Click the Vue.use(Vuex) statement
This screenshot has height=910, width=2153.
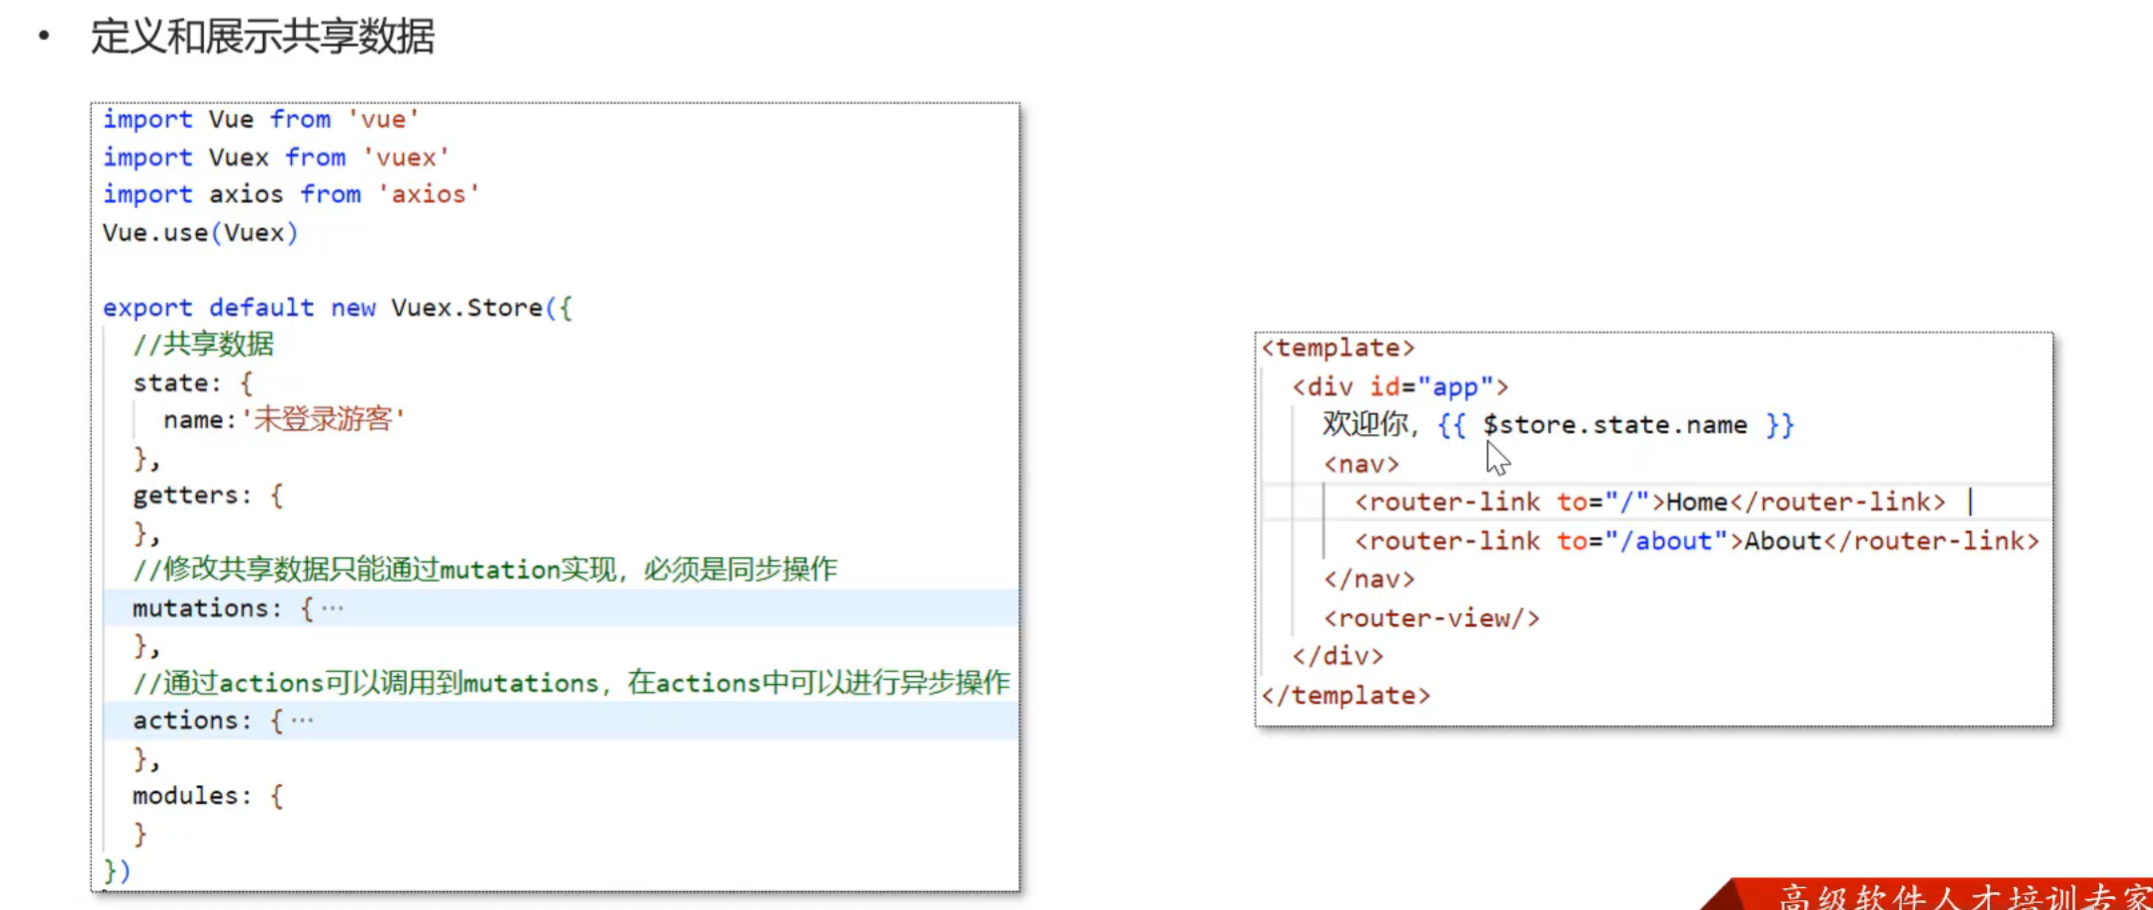pyautogui.click(x=200, y=233)
